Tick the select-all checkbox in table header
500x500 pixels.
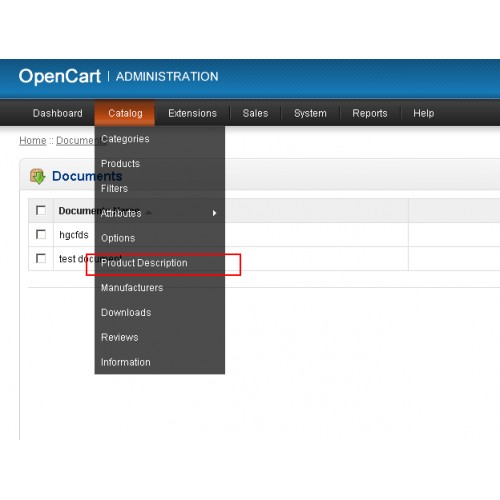click(41, 210)
